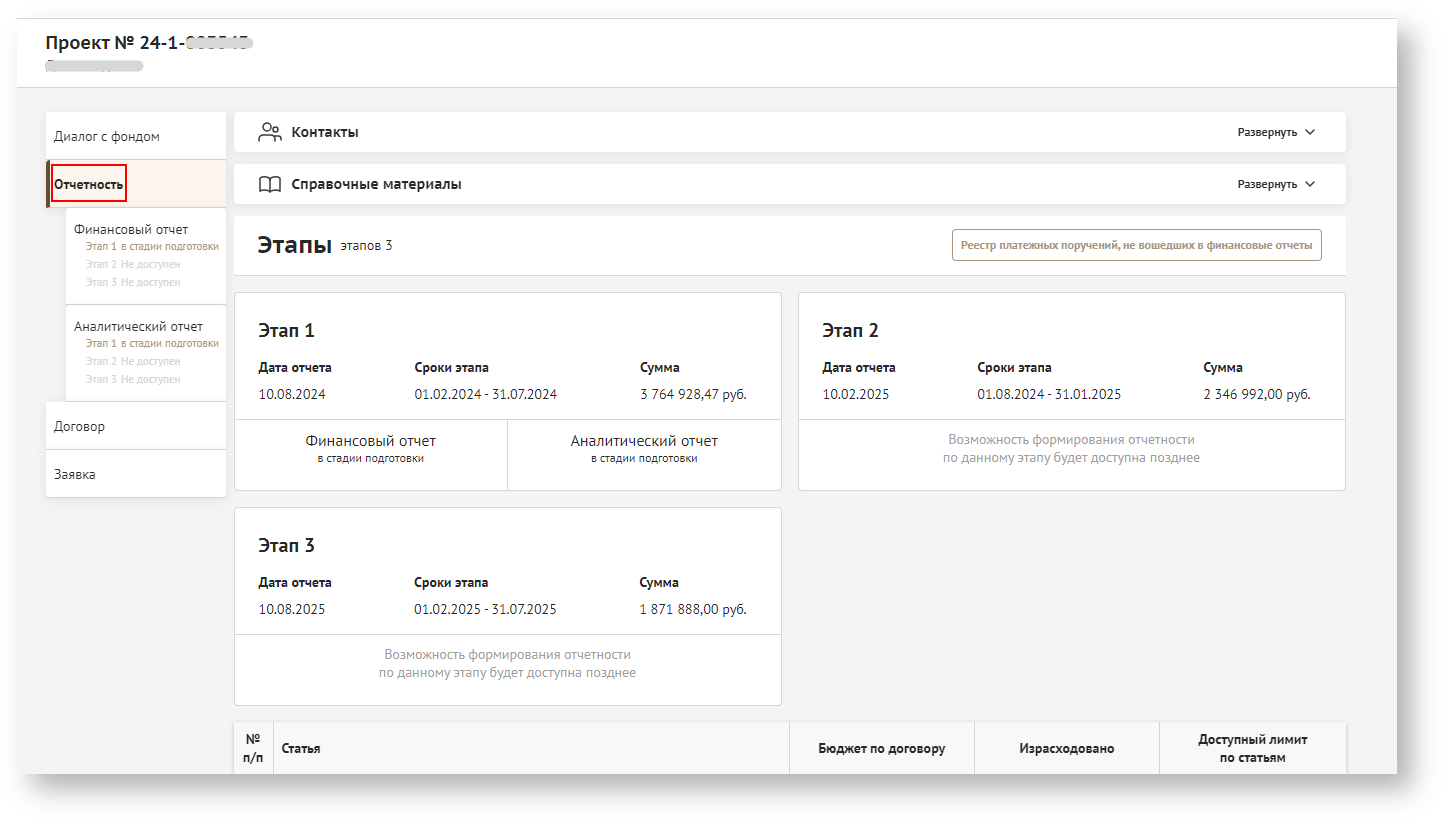Open the Диалог с фондом tab
This screenshot has width=1445, height=822.
coord(107,136)
